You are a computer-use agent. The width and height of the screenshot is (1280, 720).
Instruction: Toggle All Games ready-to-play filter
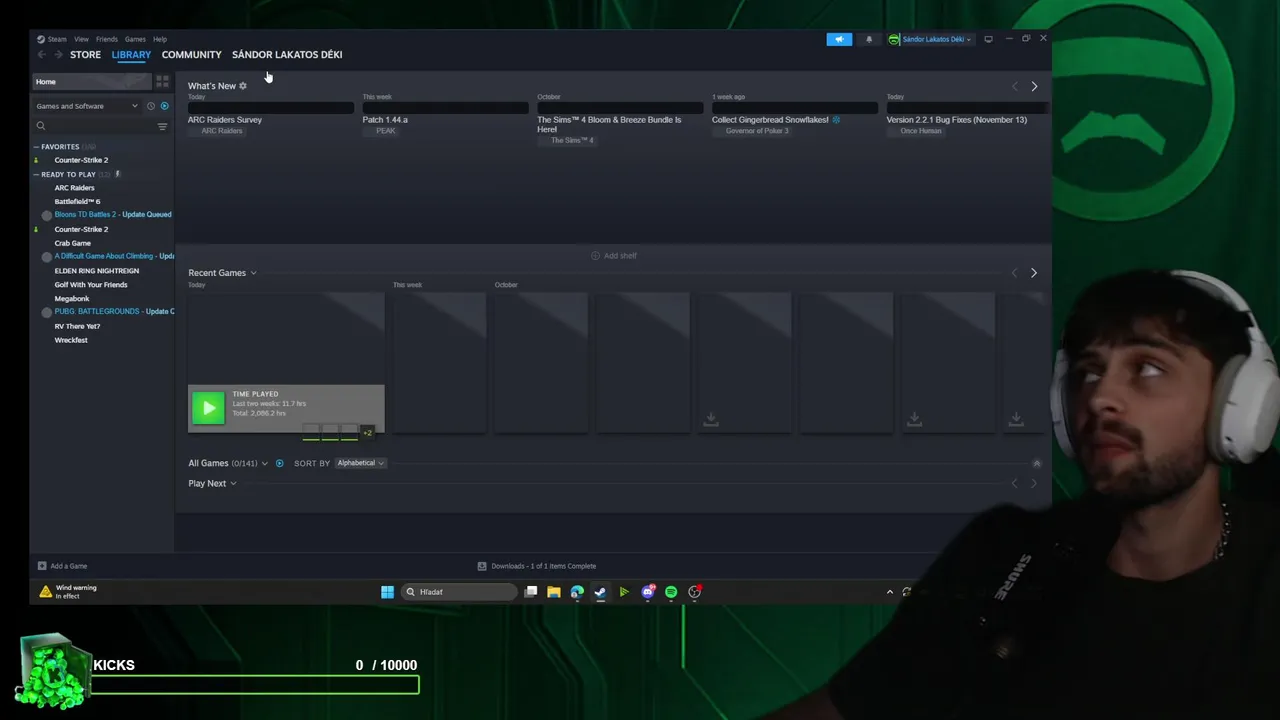click(x=279, y=463)
